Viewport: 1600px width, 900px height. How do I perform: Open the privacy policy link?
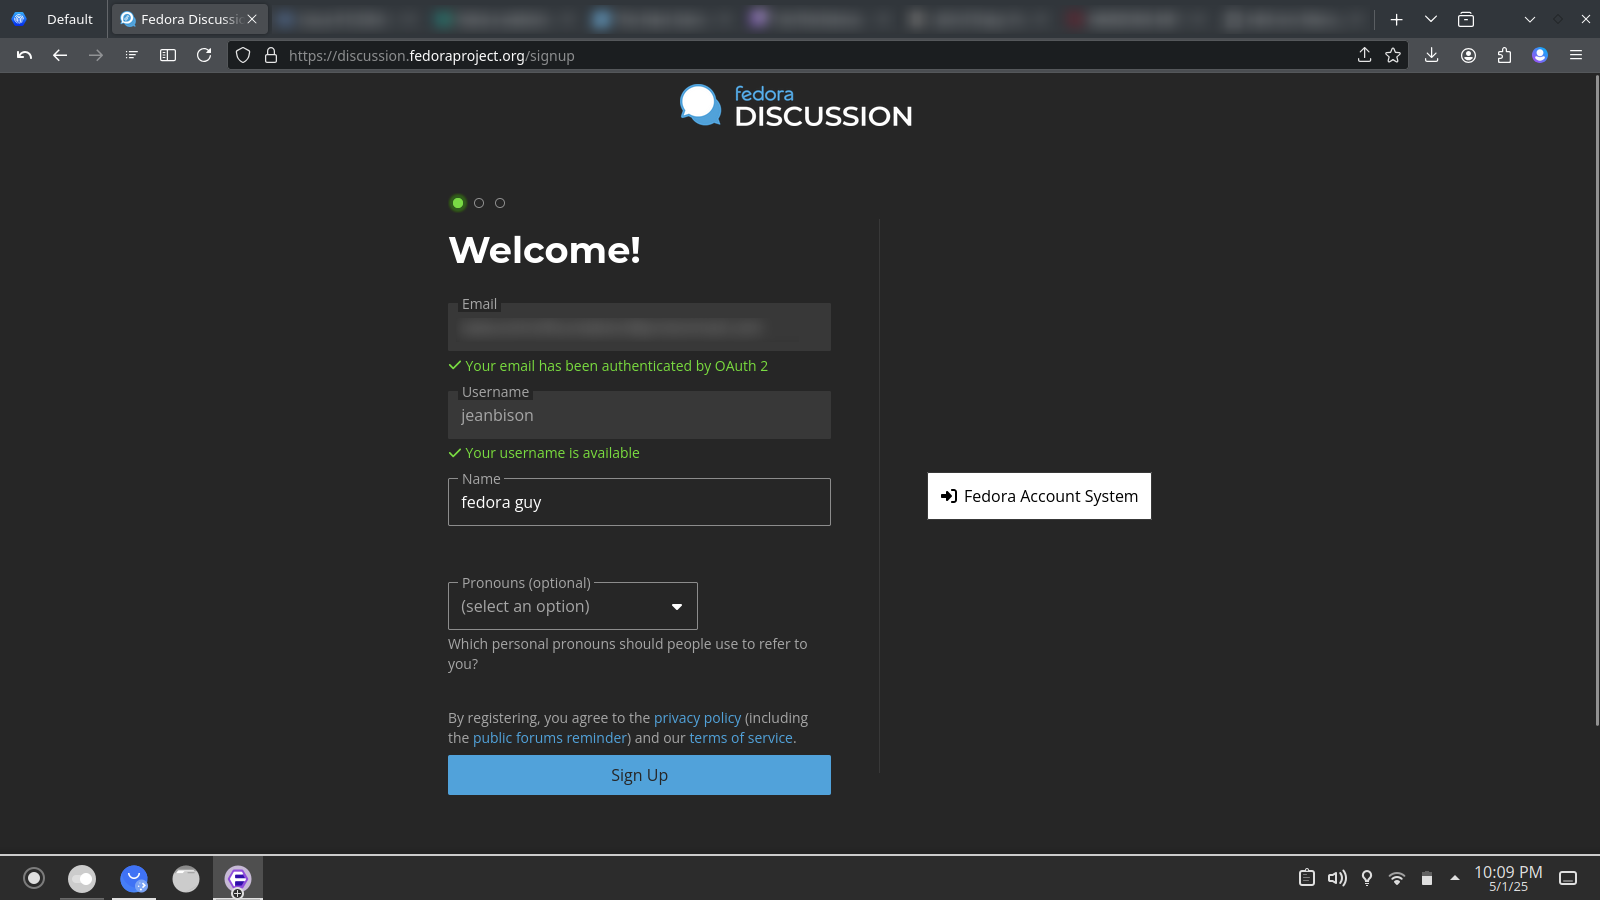coord(698,718)
